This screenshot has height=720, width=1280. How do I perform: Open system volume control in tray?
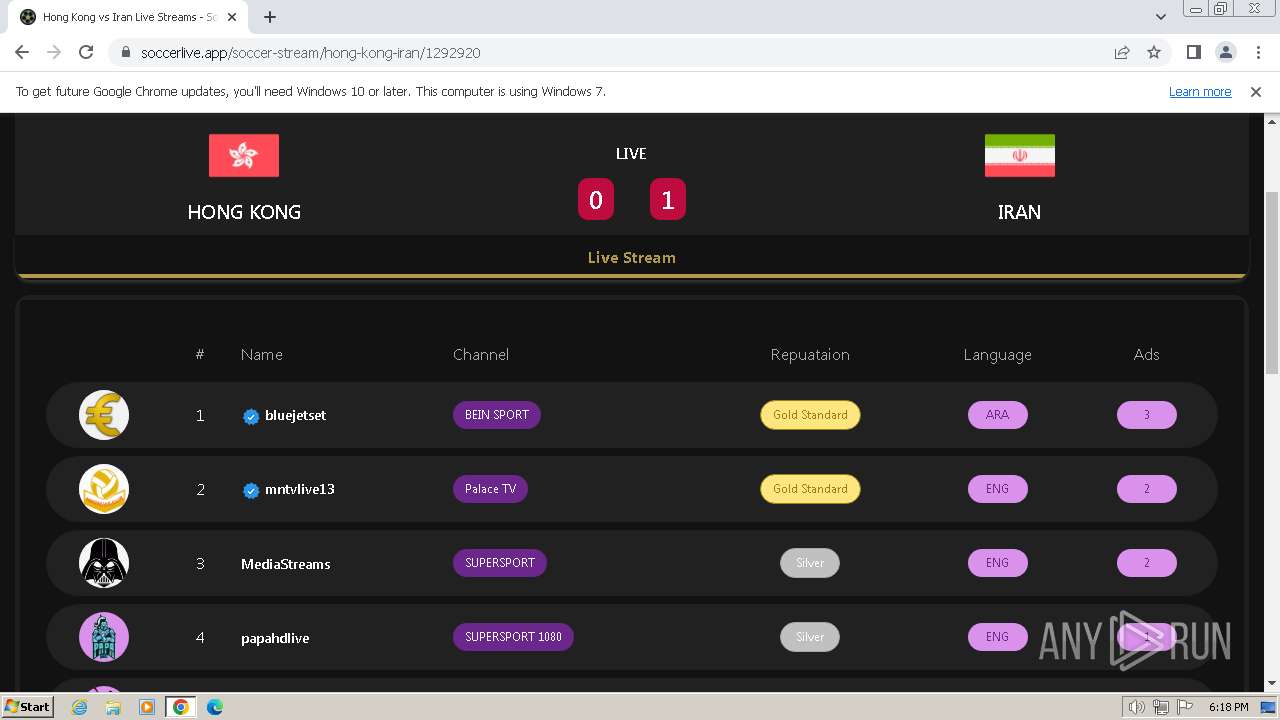[1137, 707]
